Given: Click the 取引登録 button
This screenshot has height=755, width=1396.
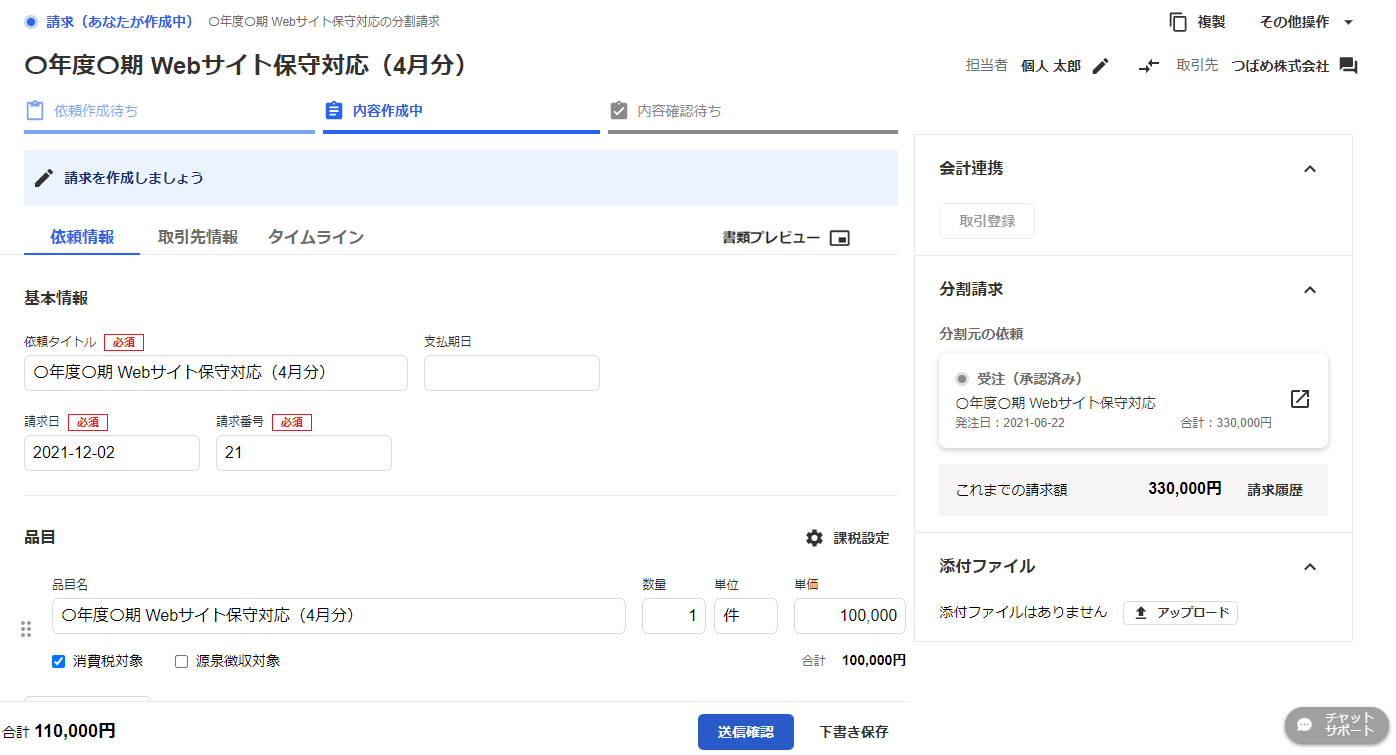Looking at the screenshot, I should (x=987, y=221).
